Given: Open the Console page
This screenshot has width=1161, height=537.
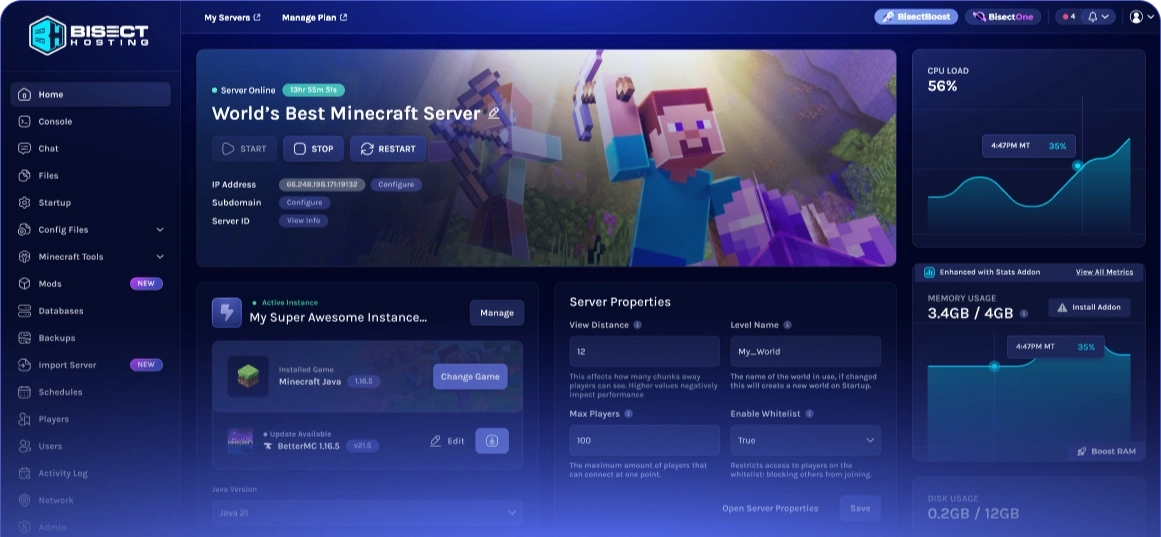Looking at the screenshot, I should [x=90, y=121].
